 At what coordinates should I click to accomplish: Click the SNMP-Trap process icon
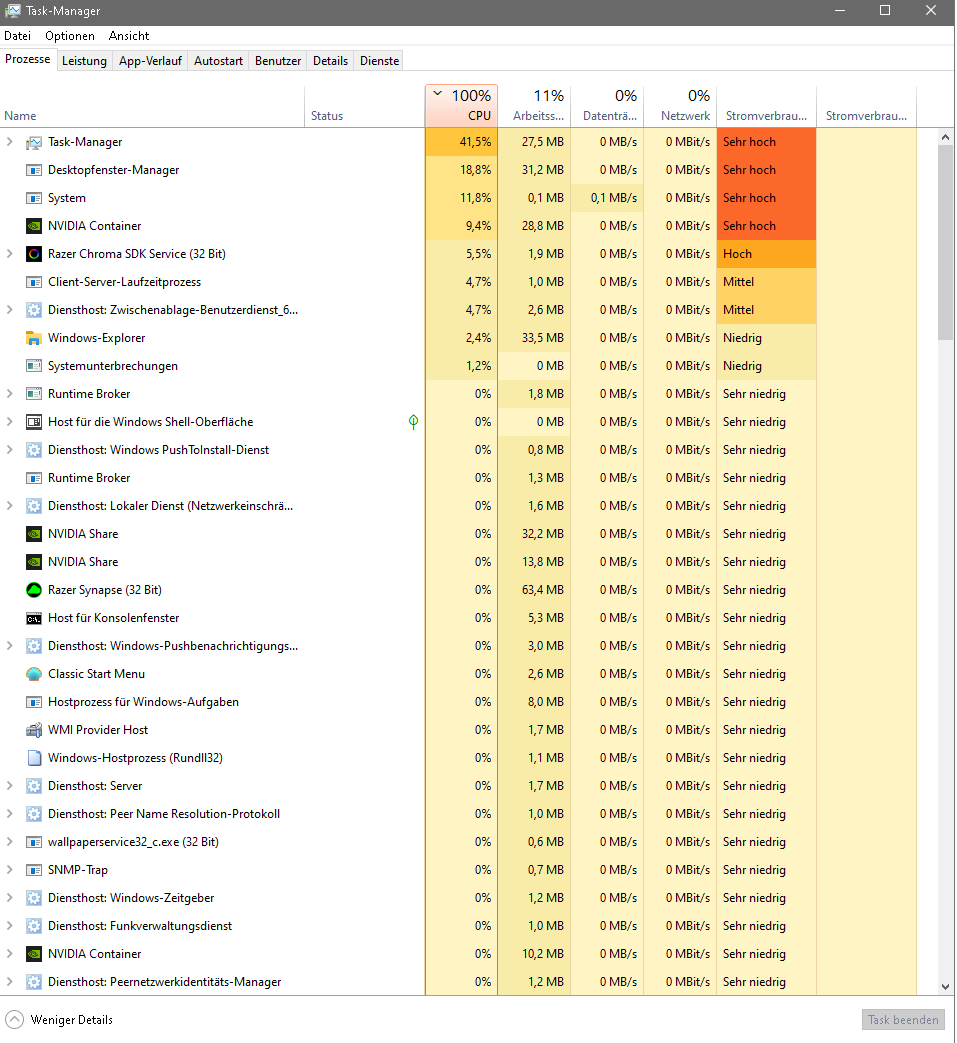pyautogui.click(x=34, y=870)
